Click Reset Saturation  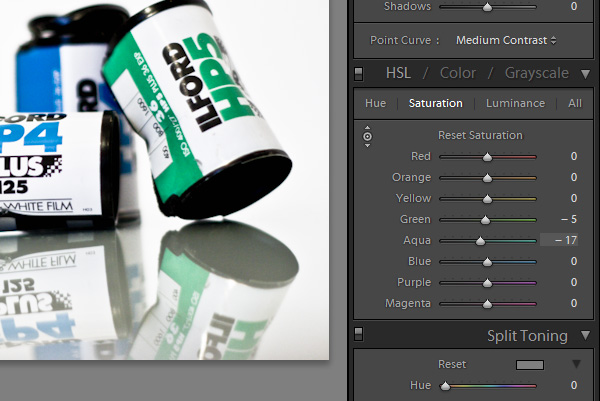click(480, 135)
